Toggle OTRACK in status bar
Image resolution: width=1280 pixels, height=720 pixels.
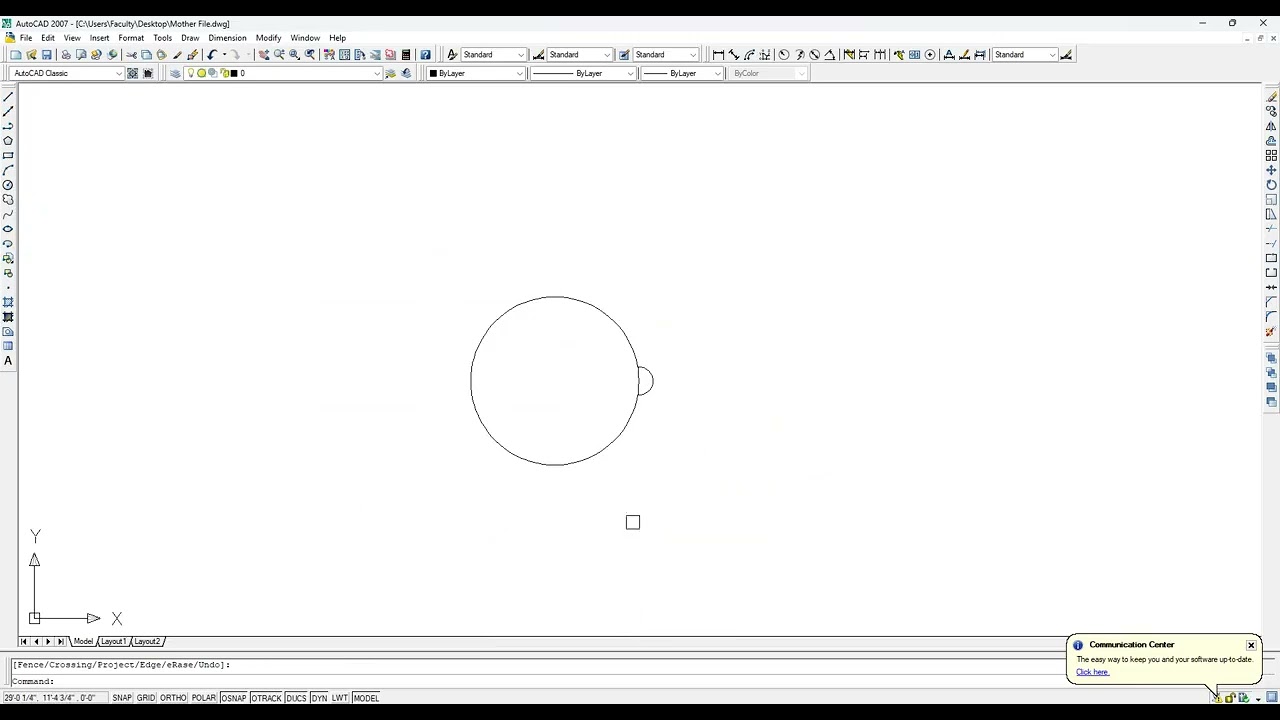(x=266, y=698)
